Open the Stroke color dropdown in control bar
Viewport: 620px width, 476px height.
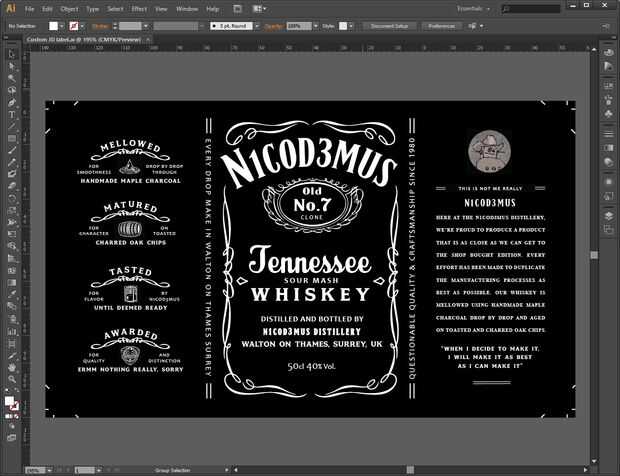click(x=82, y=26)
